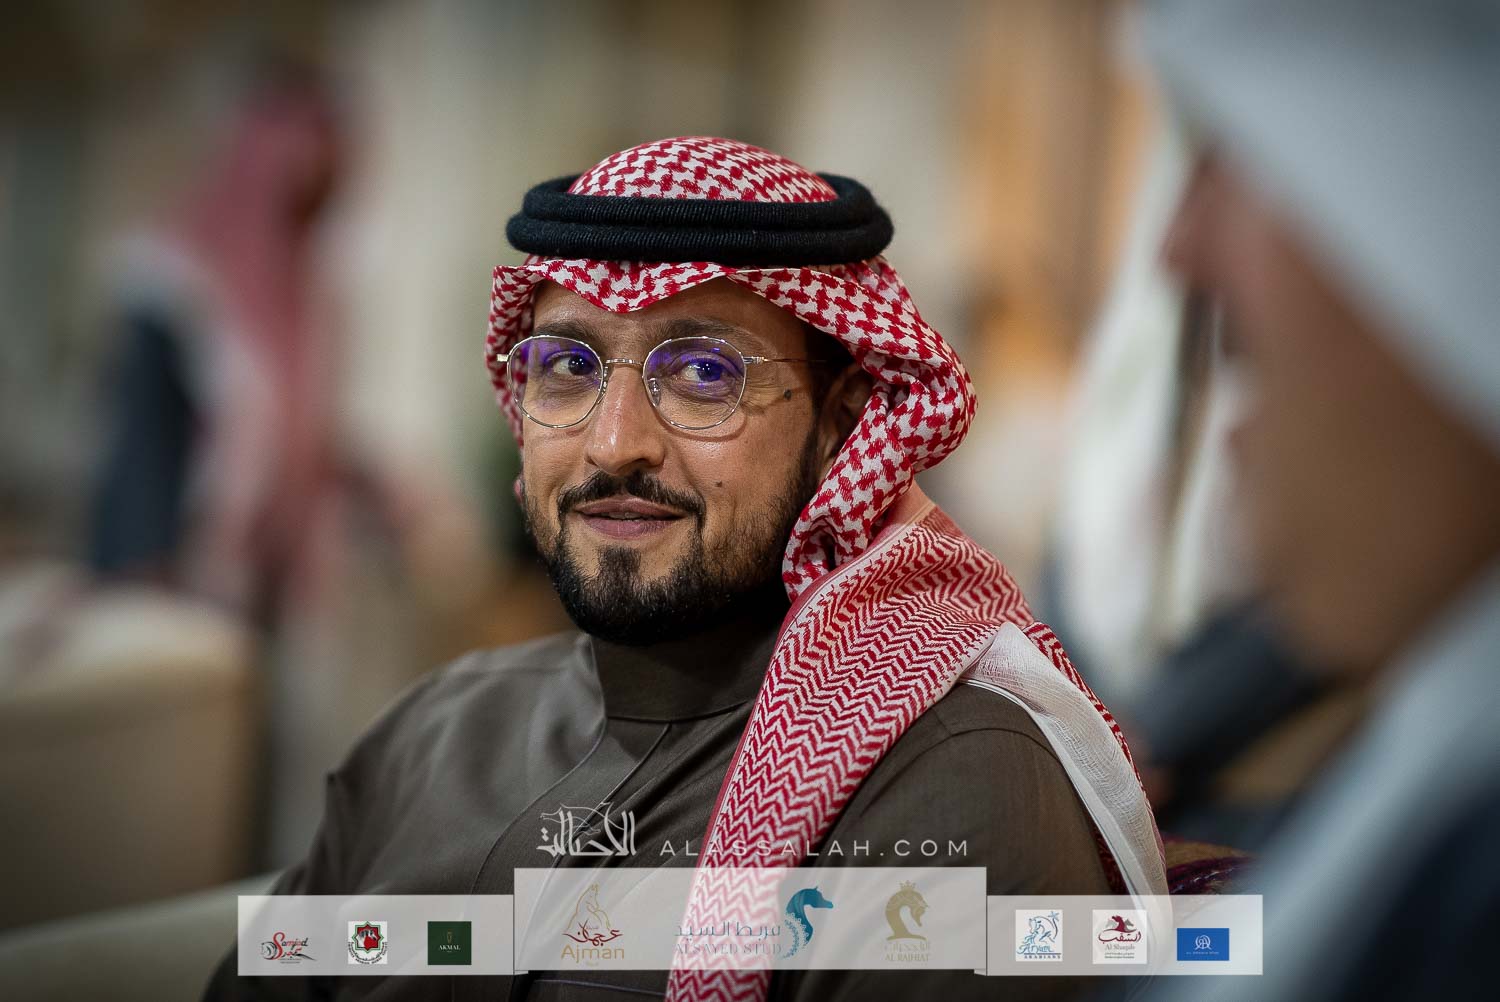The image size is (1500, 1002).
Task: Select the blue square sponsor logo
Action: pos(1202,943)
